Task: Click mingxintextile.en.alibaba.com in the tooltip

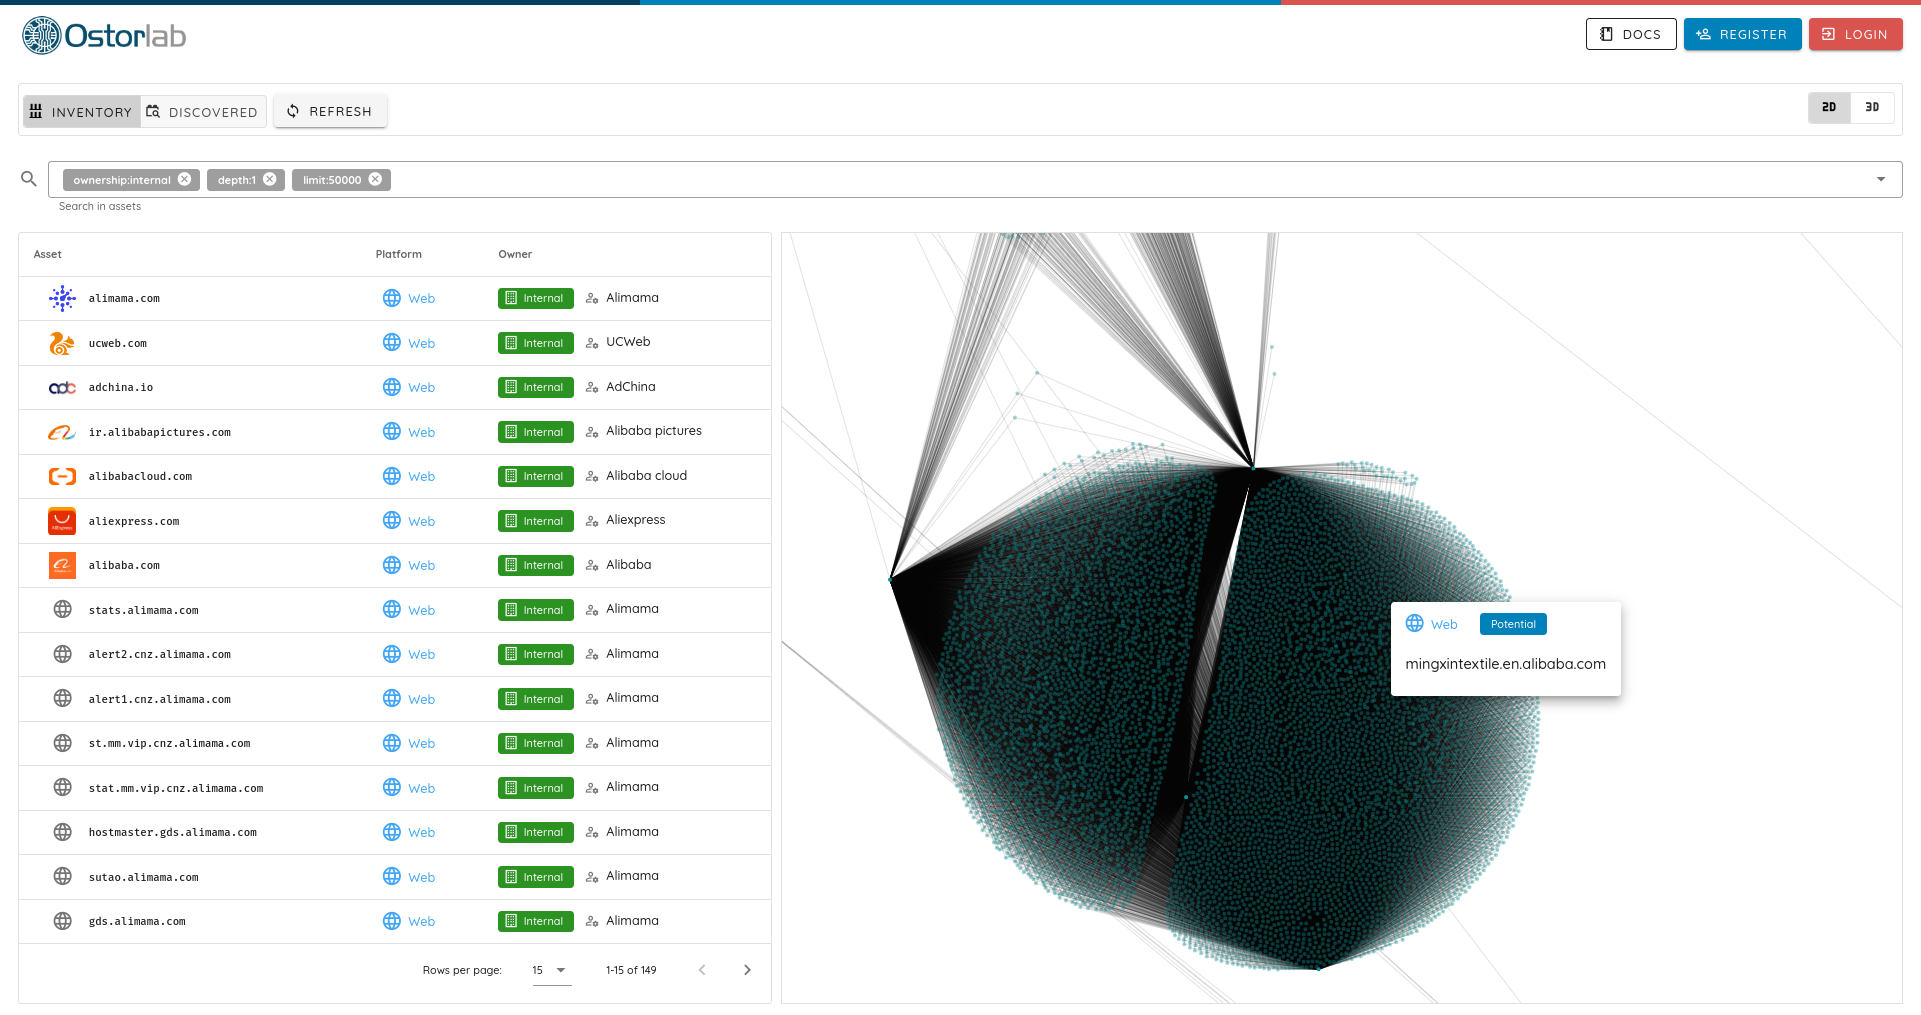Action: 1505,664
